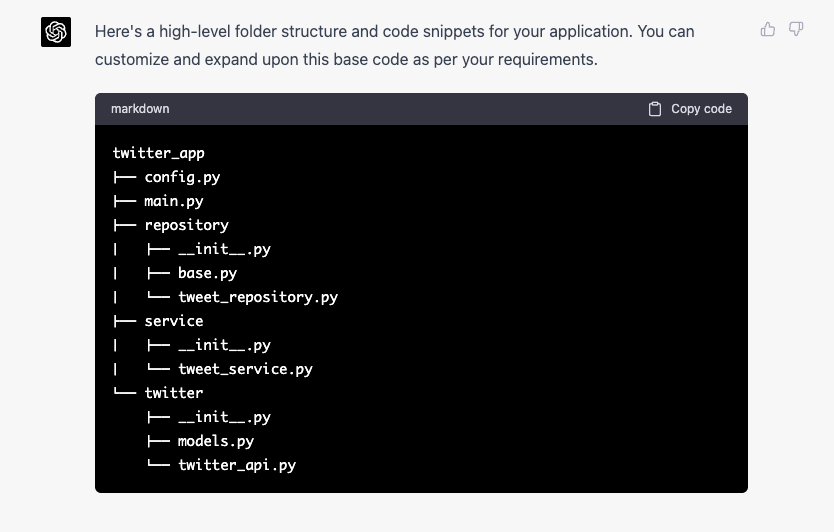This screenshot has width=834, height=532.
Task: Click tweet_repository.py in the tree
Action: pos(257,297)
